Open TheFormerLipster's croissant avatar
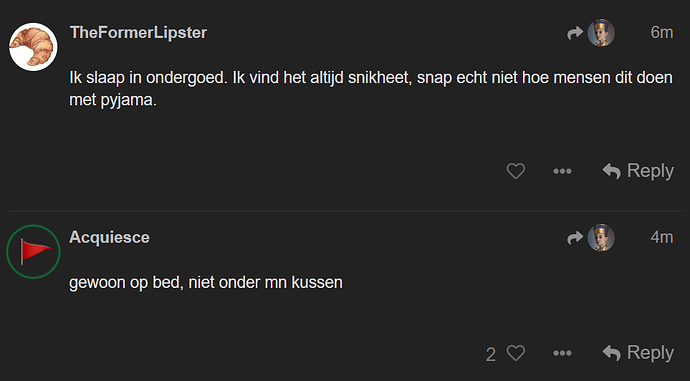Viewport: 690px width, 381px height. coord(33,47)
